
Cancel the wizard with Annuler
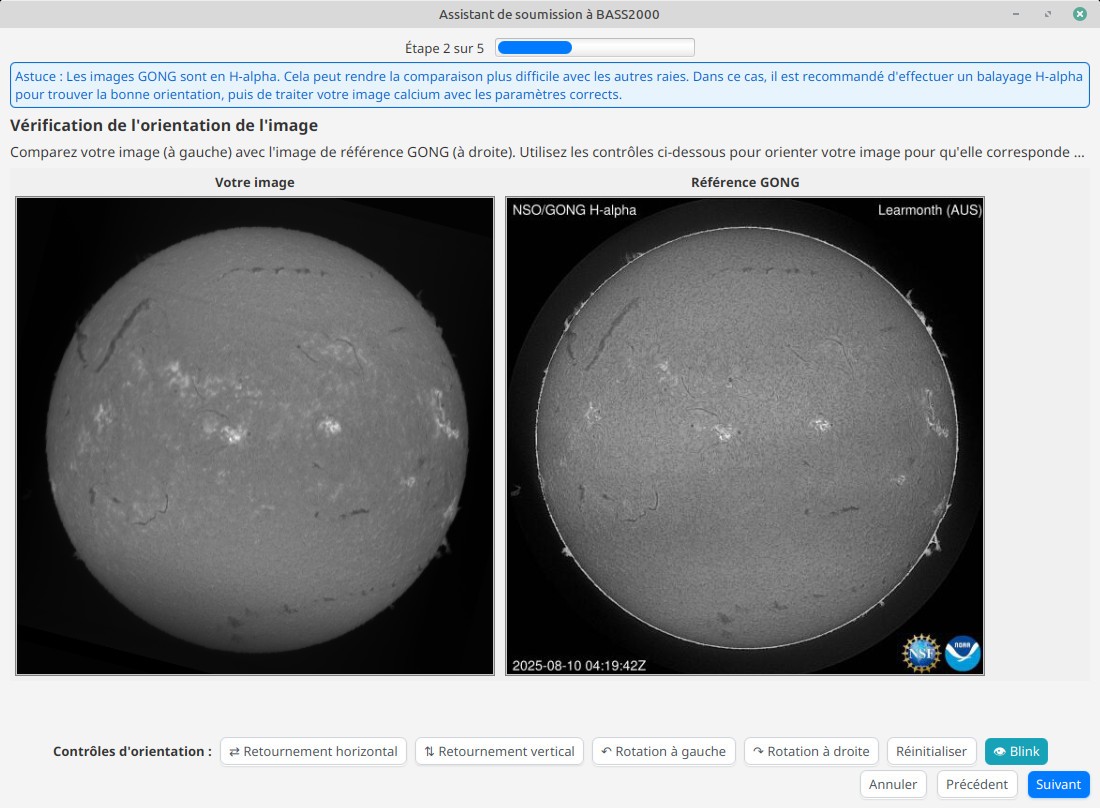[x=893, y=784]
